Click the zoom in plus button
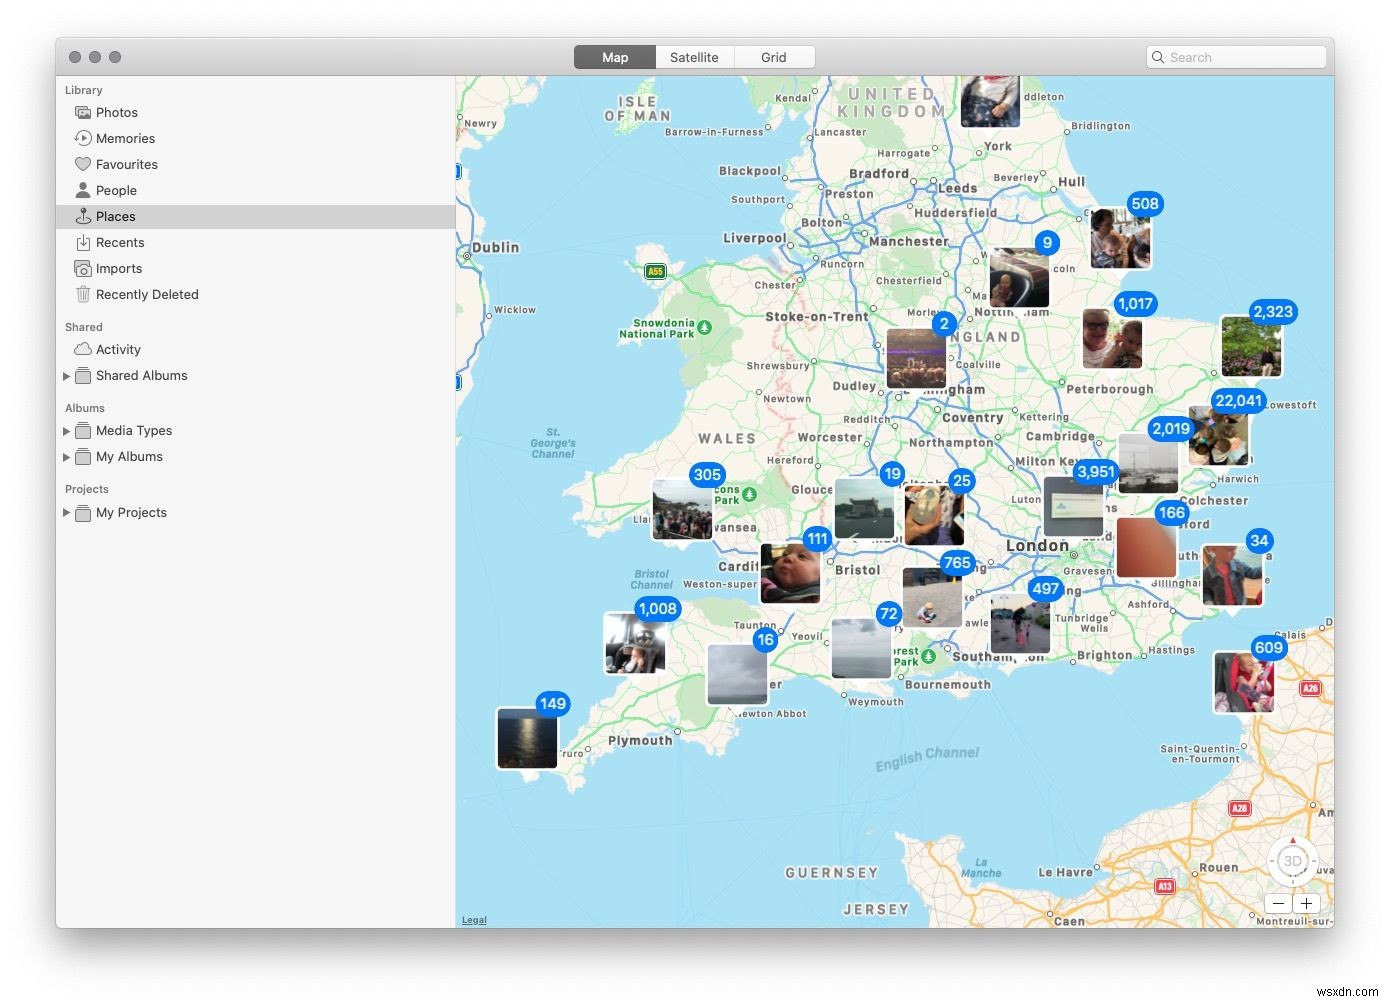 click(1306, 903)
